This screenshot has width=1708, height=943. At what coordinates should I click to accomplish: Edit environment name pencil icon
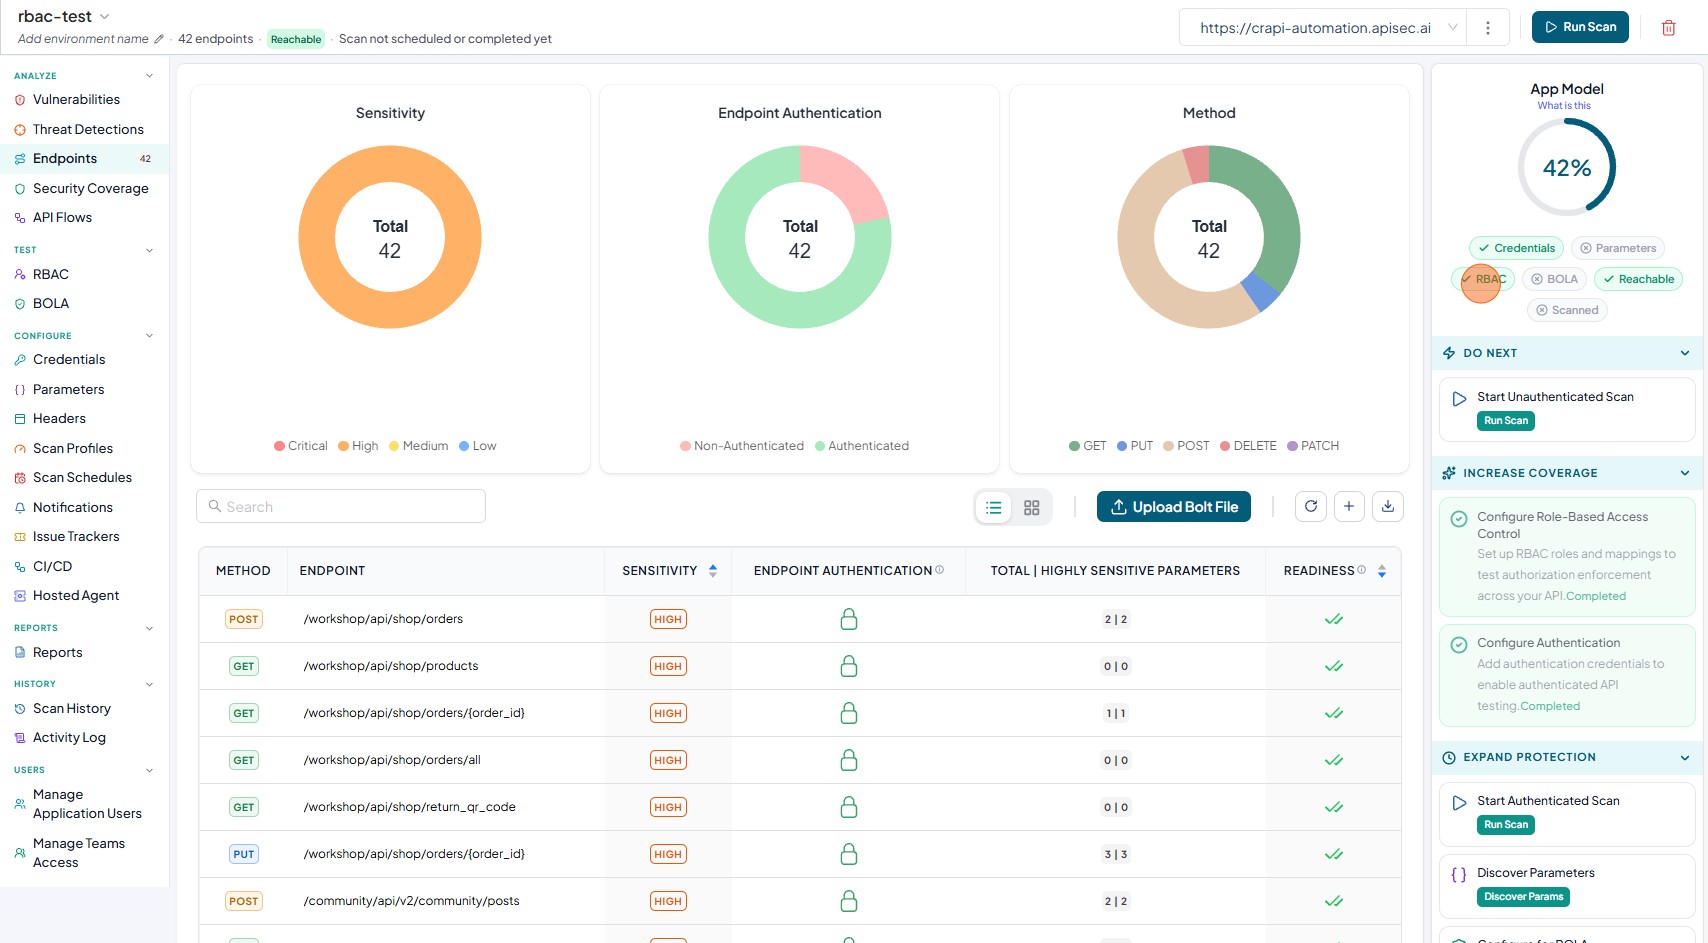(158, 39)
